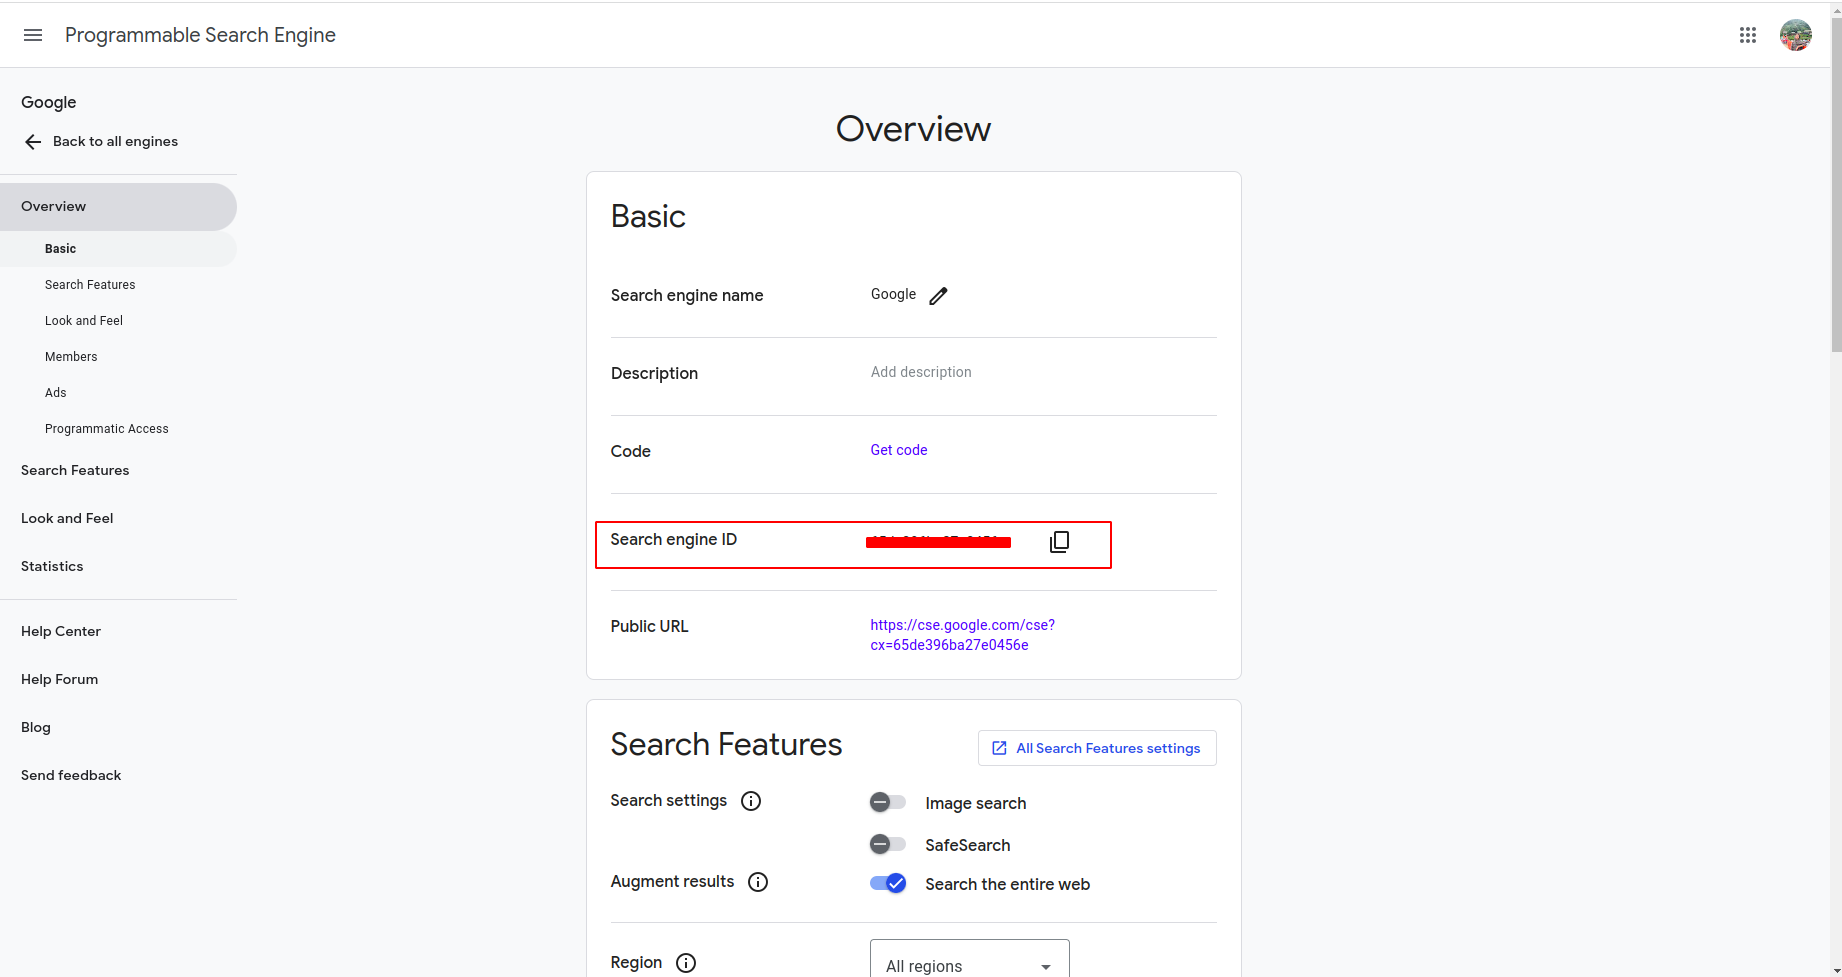Image resolution: width=1842 pixels, height=977 pixels.
Task: Click the Augment results info icon
Action: 758,882
